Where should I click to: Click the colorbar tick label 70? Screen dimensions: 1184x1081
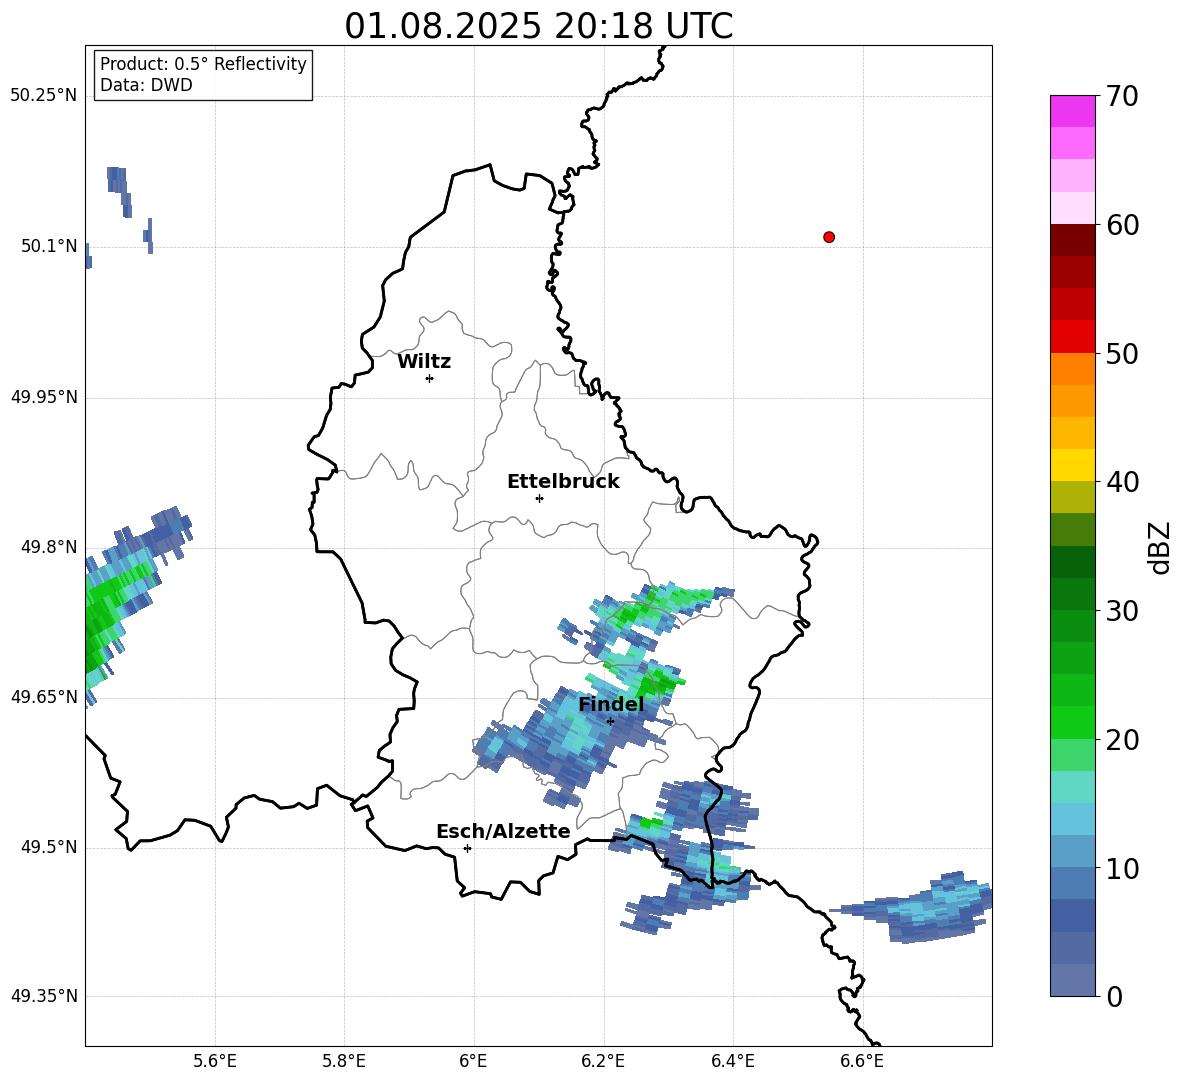[x=1122, y=97]
